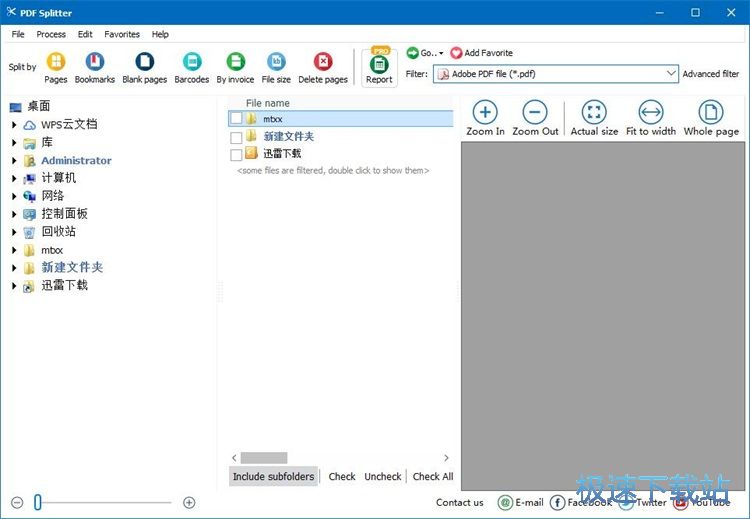The height and width of the screenshot is (519, 750).
Task: Open the Go dropdown arrow
Action: point(441,53)
